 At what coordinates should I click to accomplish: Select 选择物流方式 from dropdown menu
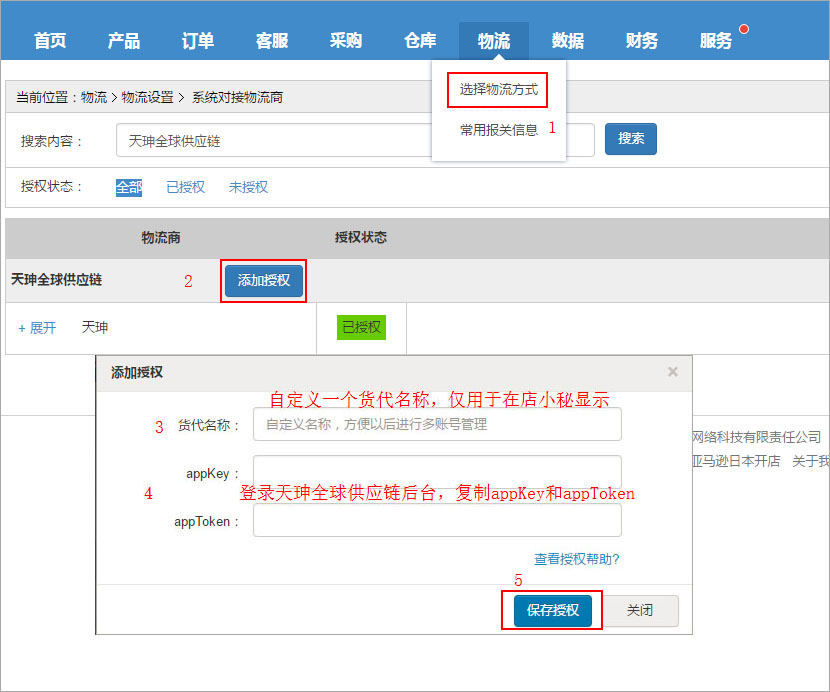pos(499,89)
